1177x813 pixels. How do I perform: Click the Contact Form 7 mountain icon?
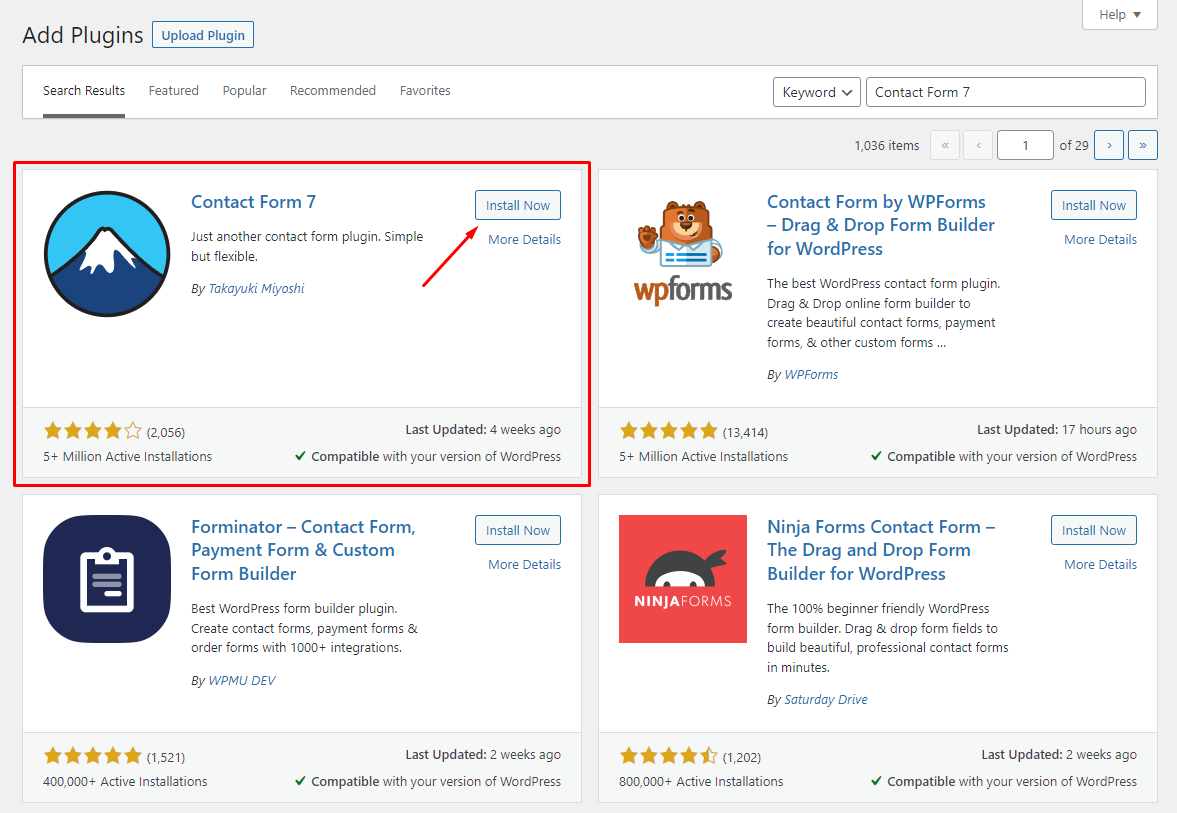click(107, 254)
